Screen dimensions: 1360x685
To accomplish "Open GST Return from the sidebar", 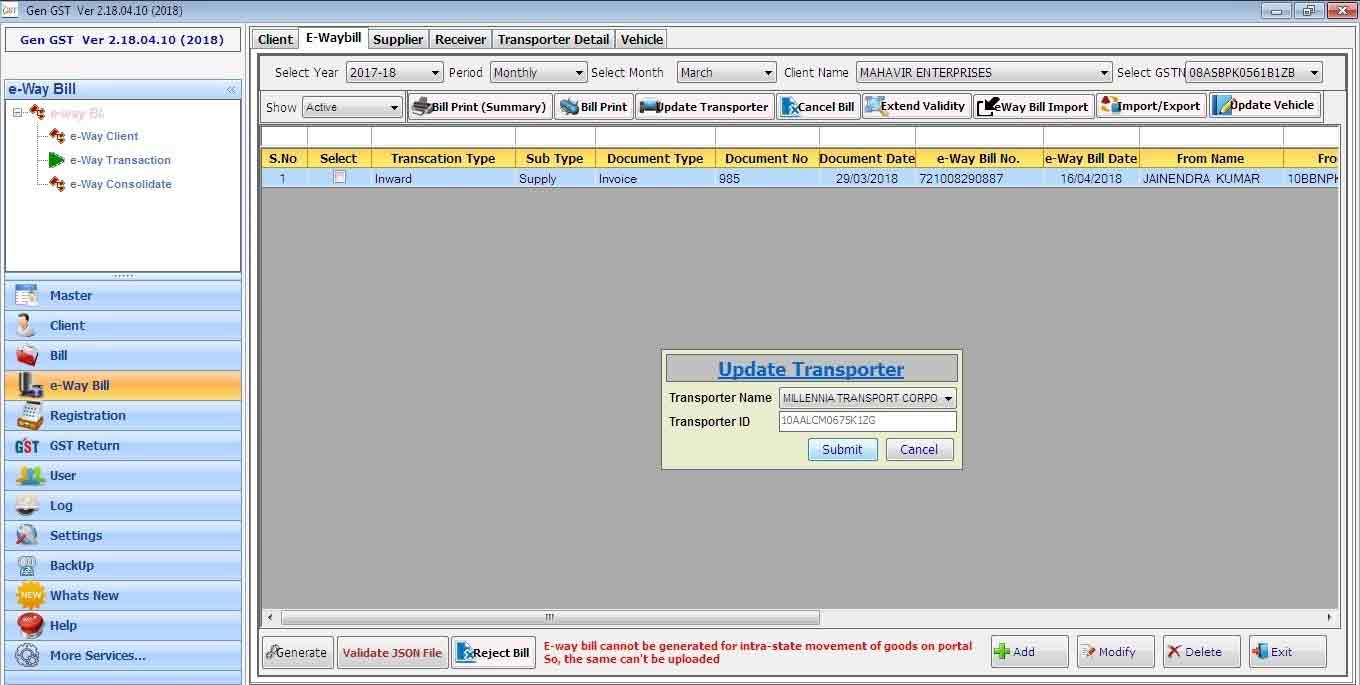I will pos(84,446).
